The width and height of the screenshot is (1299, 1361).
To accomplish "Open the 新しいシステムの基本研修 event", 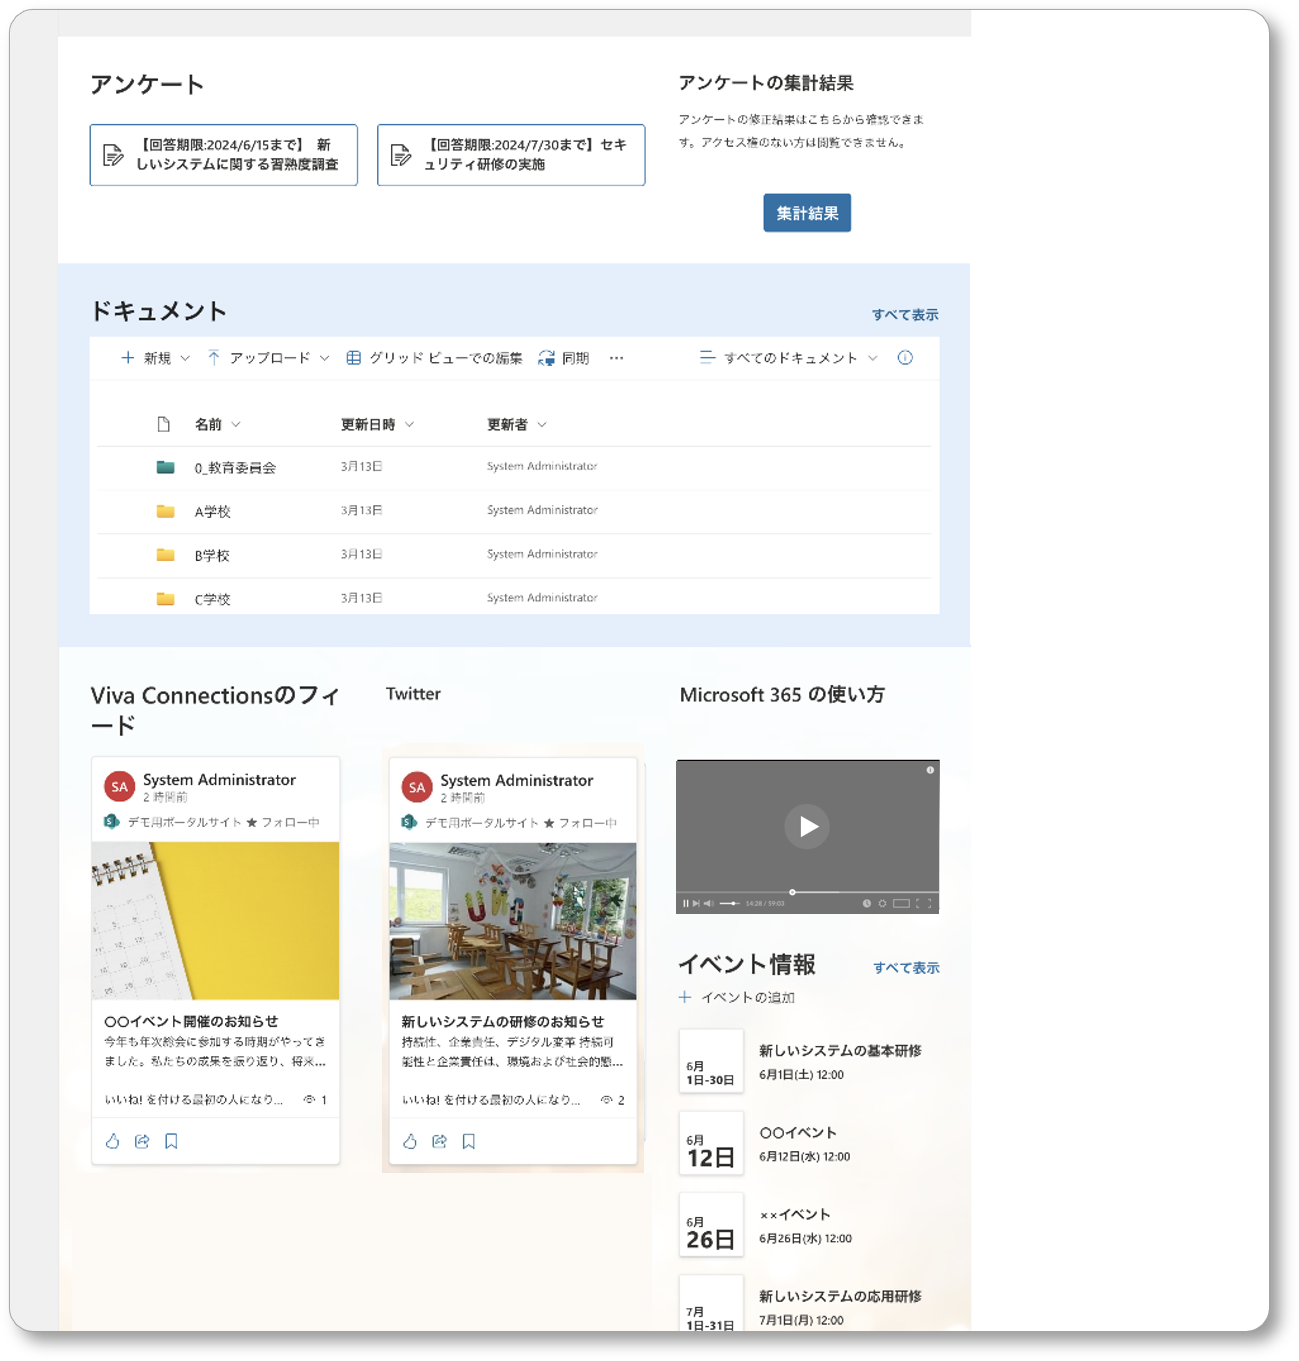I will pyautogui.click(x=840, y=1051).
